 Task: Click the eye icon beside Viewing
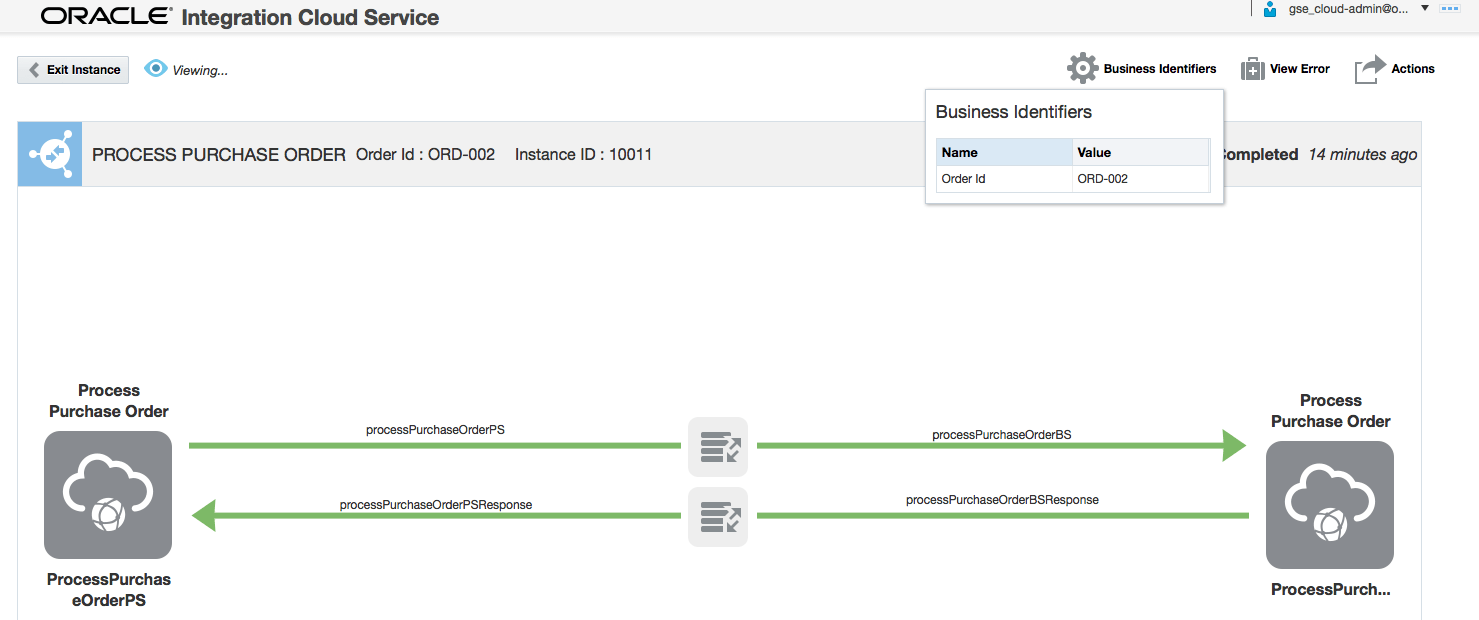point(155,69)
